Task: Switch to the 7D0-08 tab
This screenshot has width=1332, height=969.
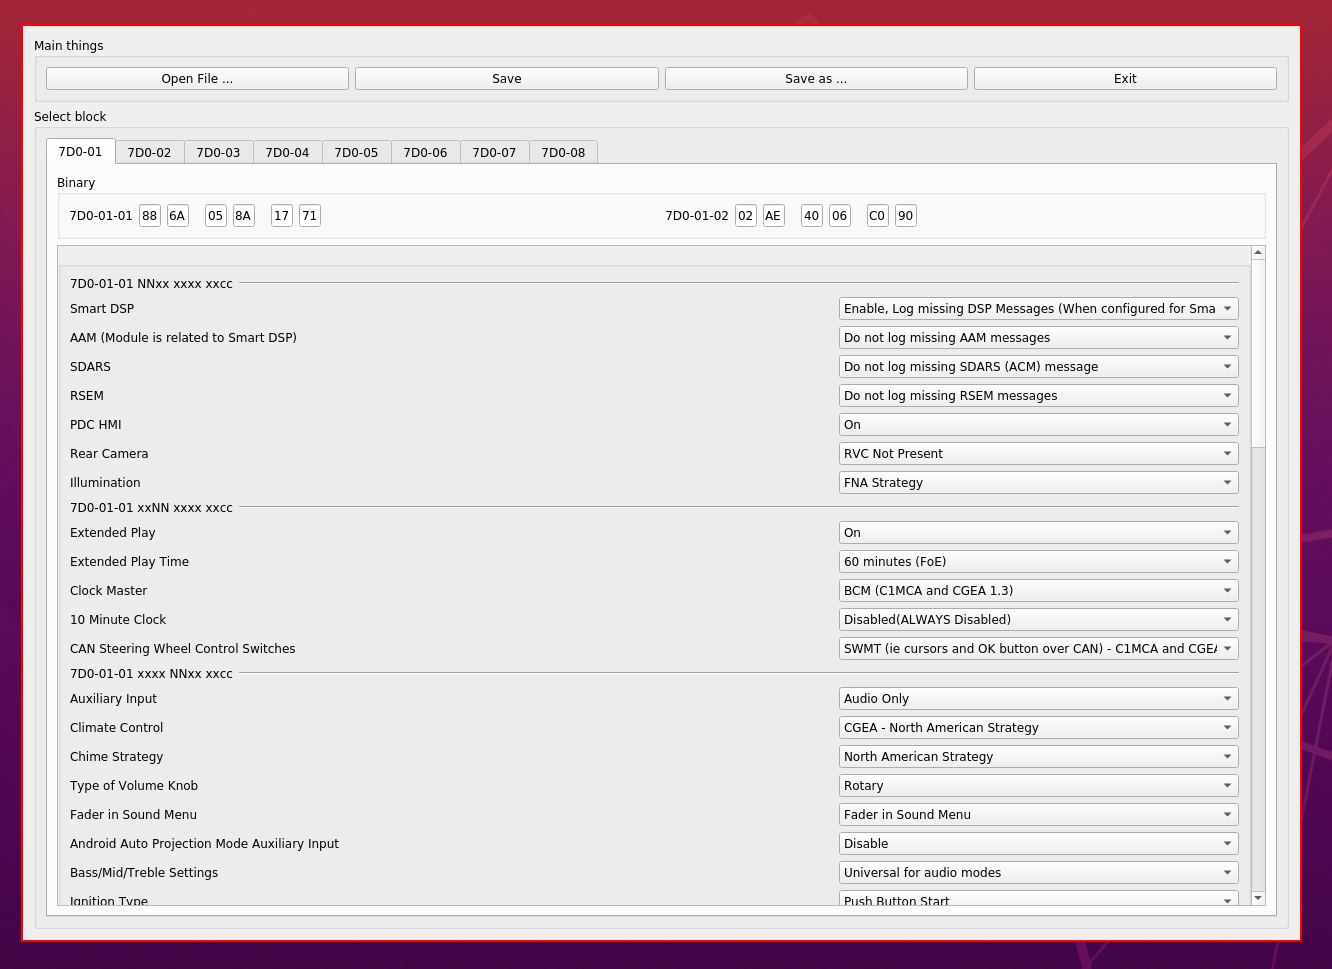Action: coord(563,153)
